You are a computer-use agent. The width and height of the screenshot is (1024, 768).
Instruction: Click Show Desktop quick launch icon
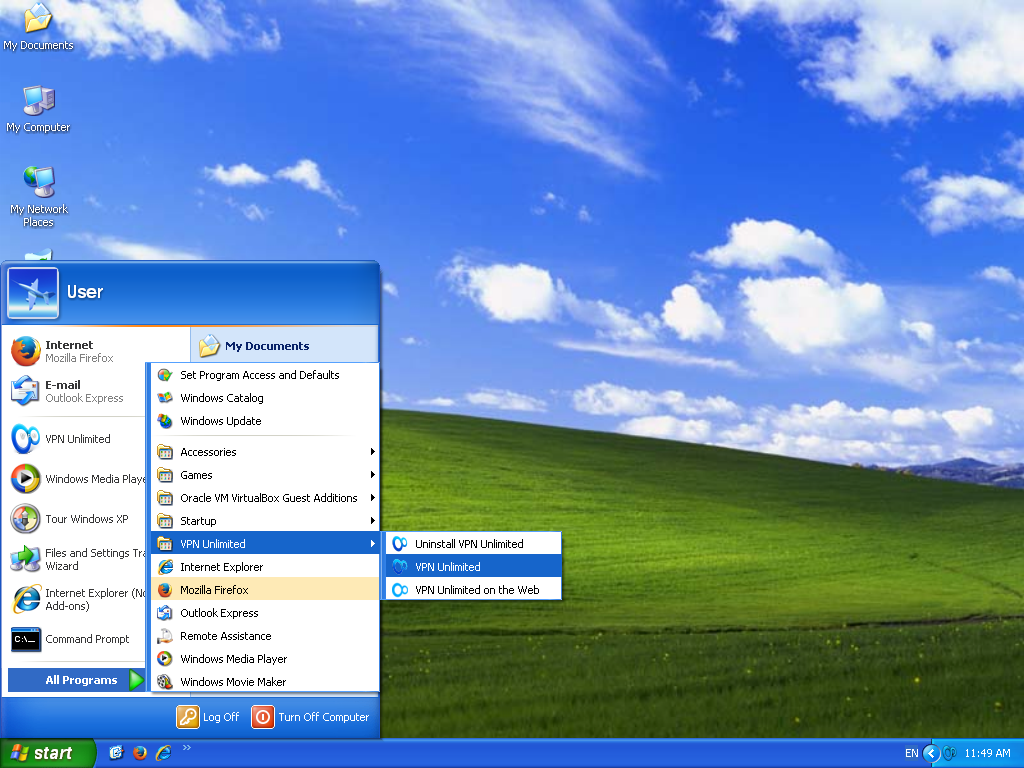pyautogui.click(x=116, y=753)
